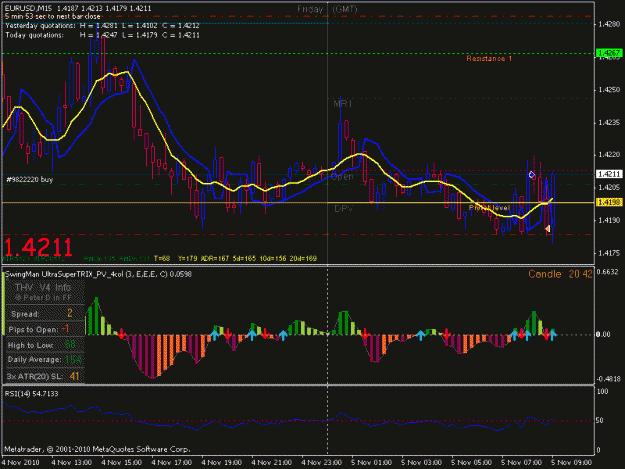This screenshot has width=625, height=469.
Task: Click the 'Today quotations' line
Action: pyautogui.click(x=102, y=35)
